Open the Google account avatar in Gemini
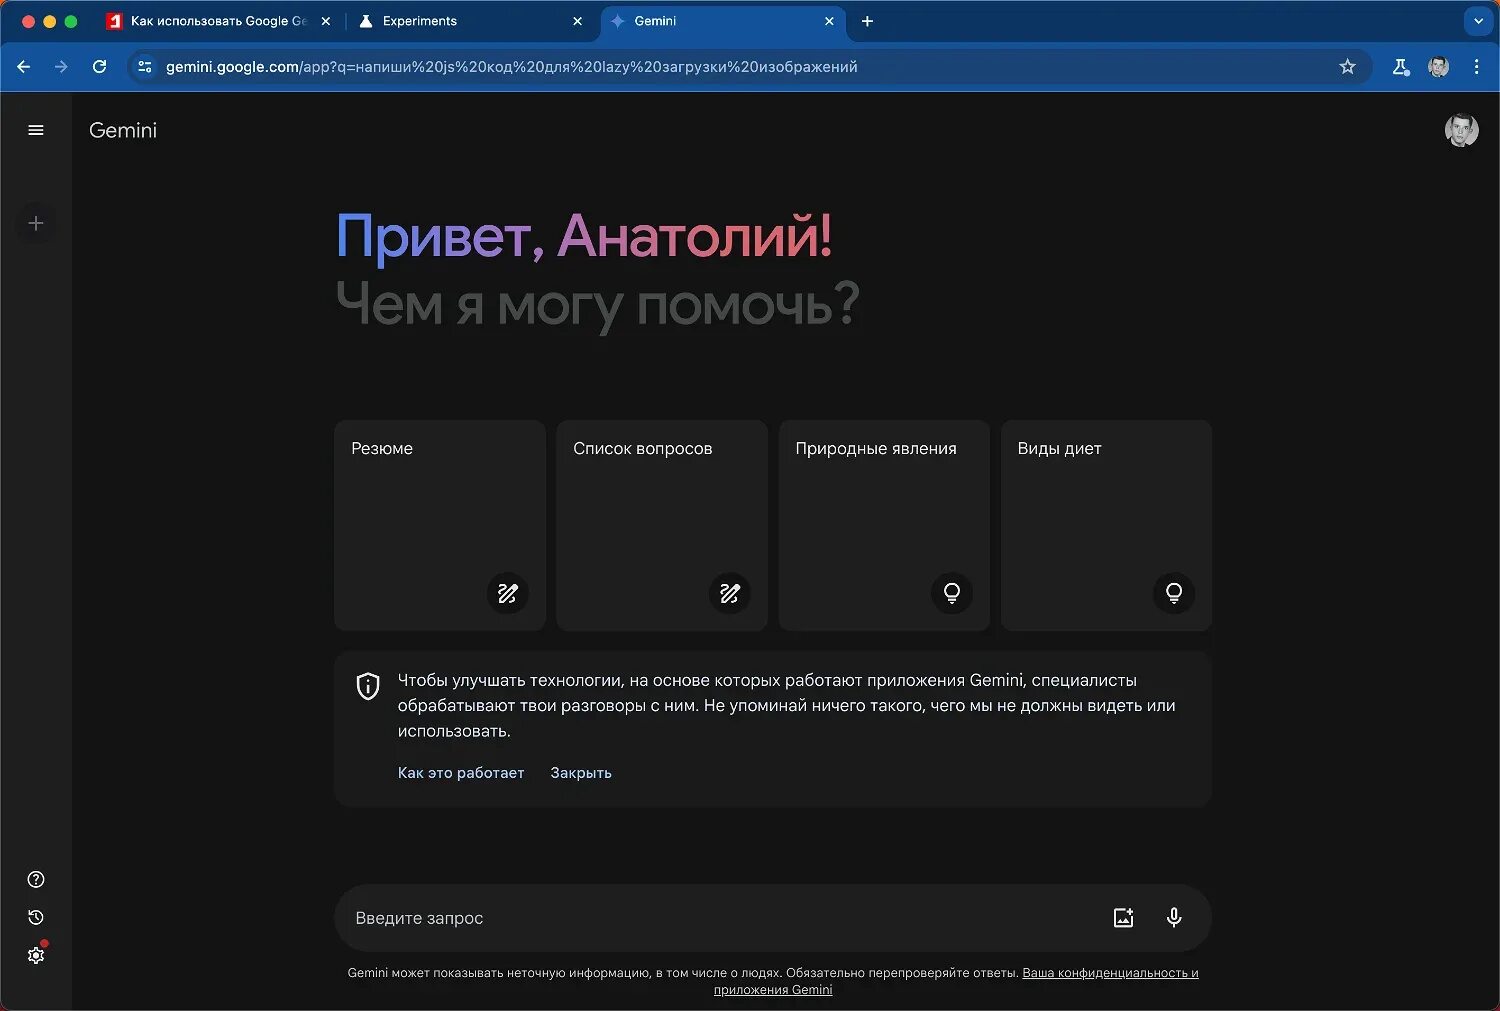 point(1462,130)
